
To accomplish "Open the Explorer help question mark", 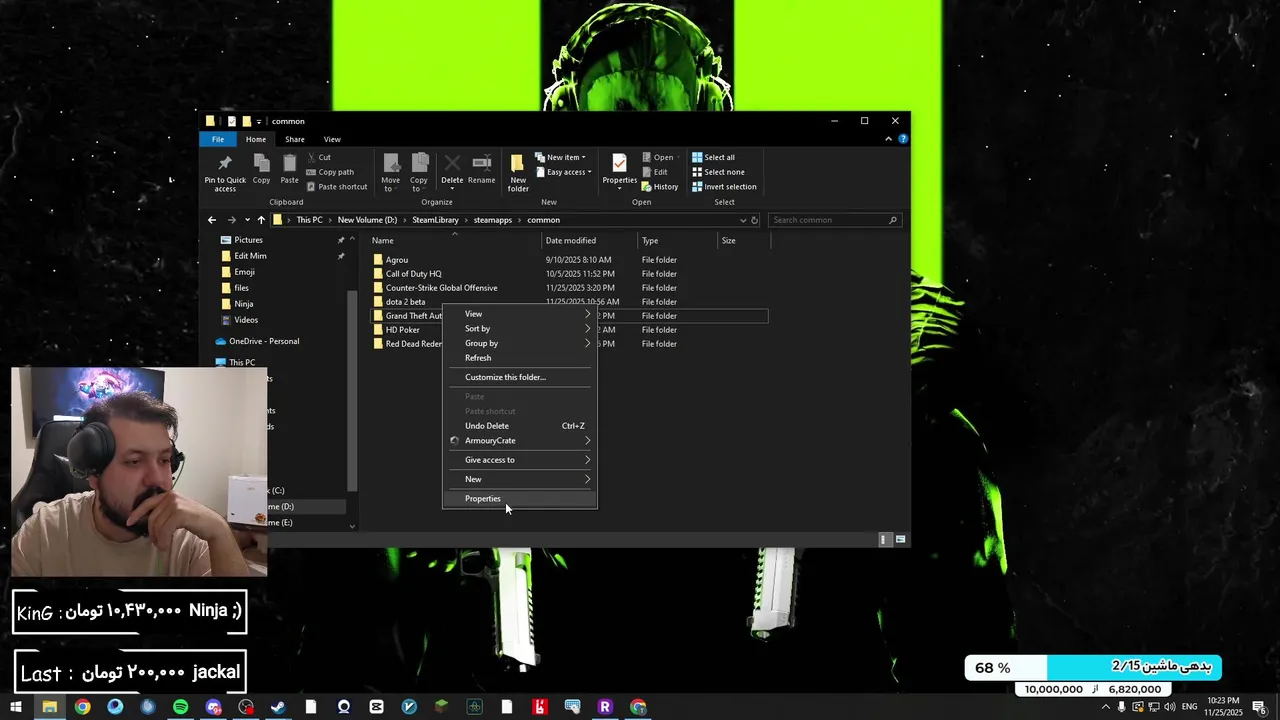I will (x=903, y=139).
